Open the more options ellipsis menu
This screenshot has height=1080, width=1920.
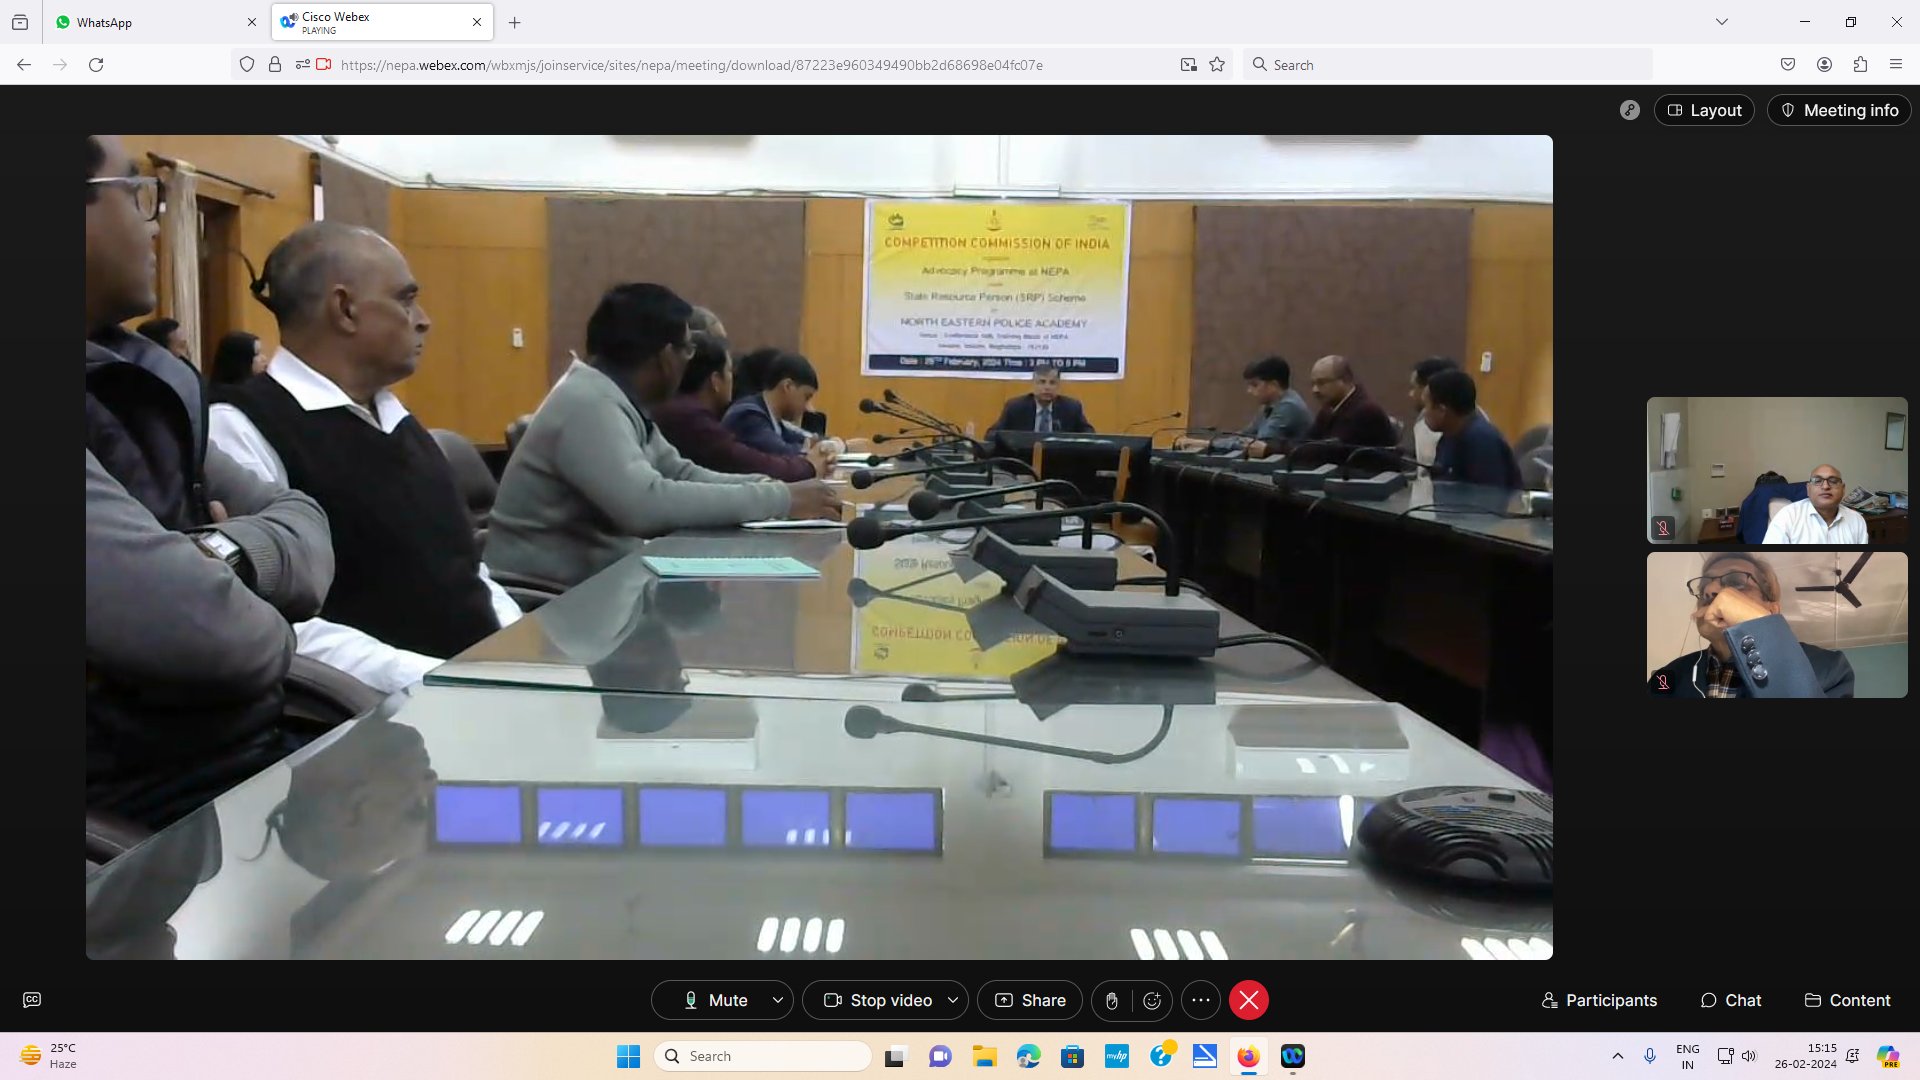coord(1201,1000)
